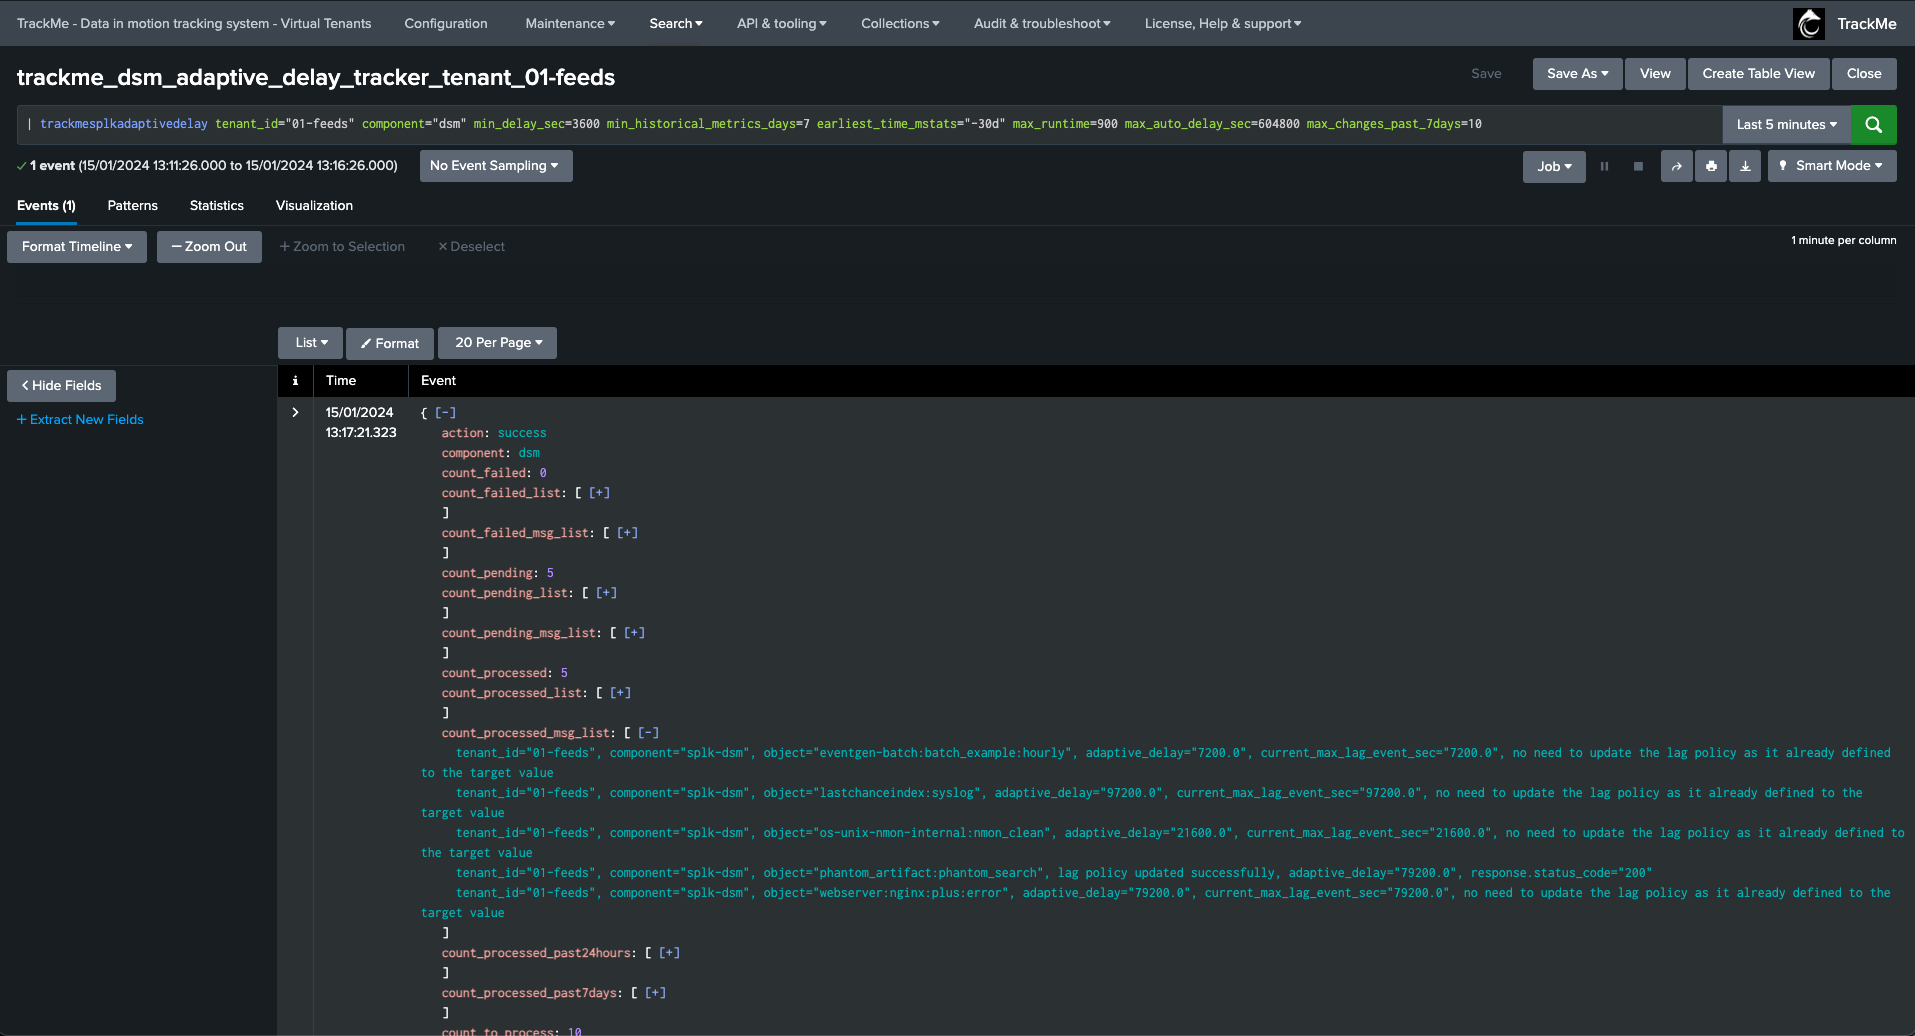Image resolution: width=1915 pixels, height=1036 pixels.
Task: Click Create Table View button
Action: tap(1758, 74)
